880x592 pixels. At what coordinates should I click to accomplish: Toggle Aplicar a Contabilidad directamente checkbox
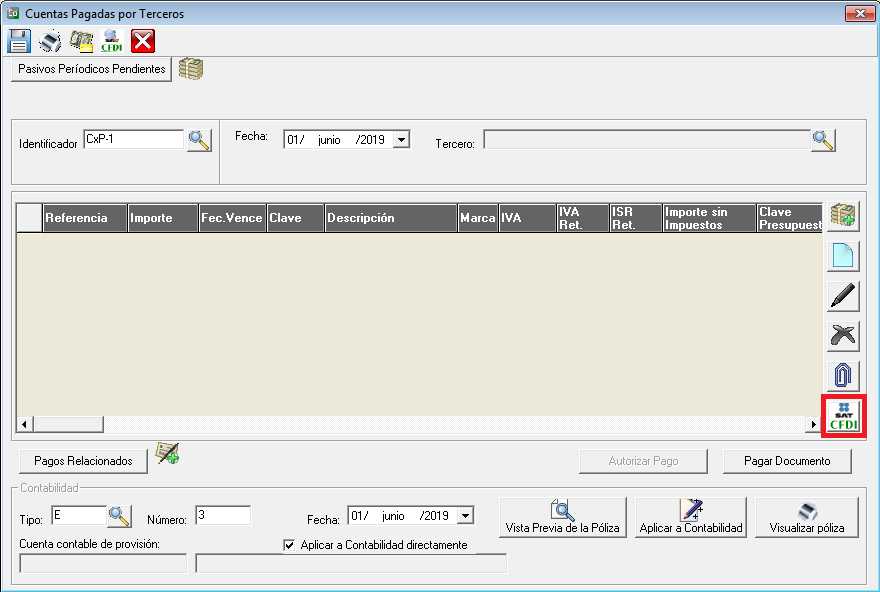[290, 545]
